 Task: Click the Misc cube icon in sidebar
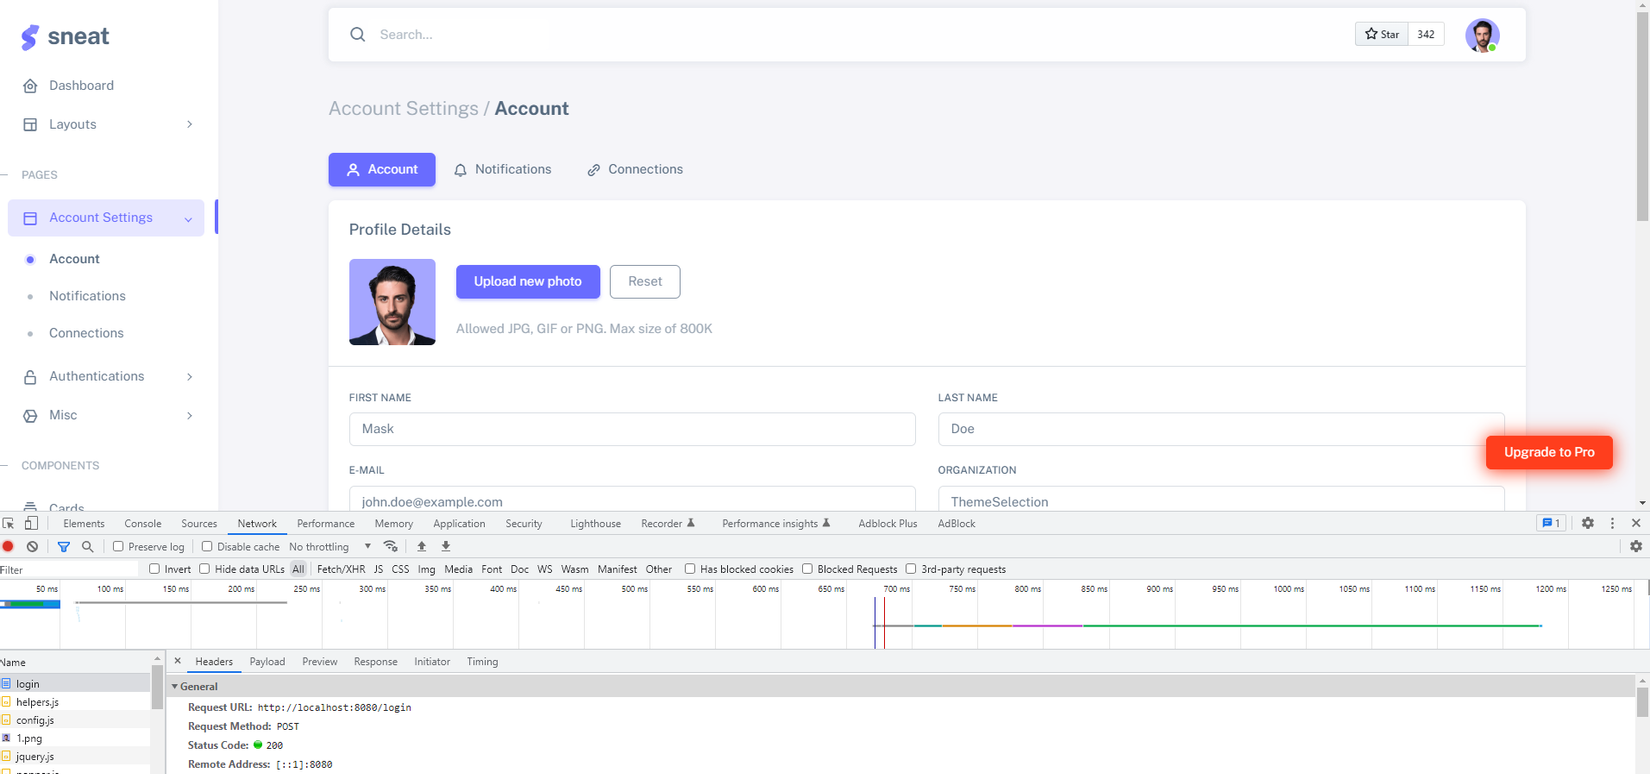[x=30, y=416]
